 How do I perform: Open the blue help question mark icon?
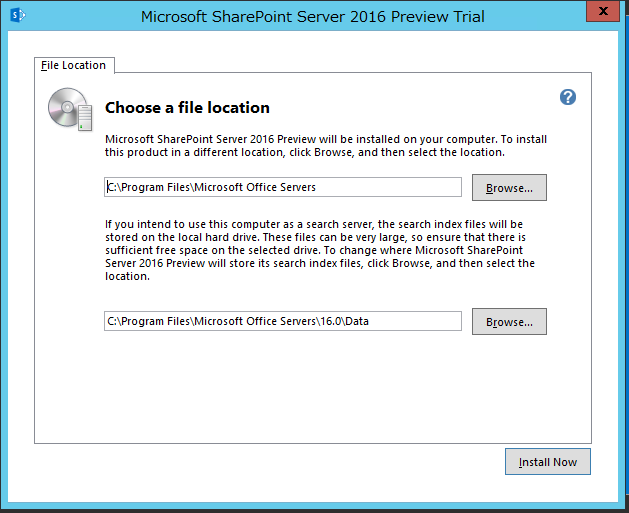(x=568, y=97)
